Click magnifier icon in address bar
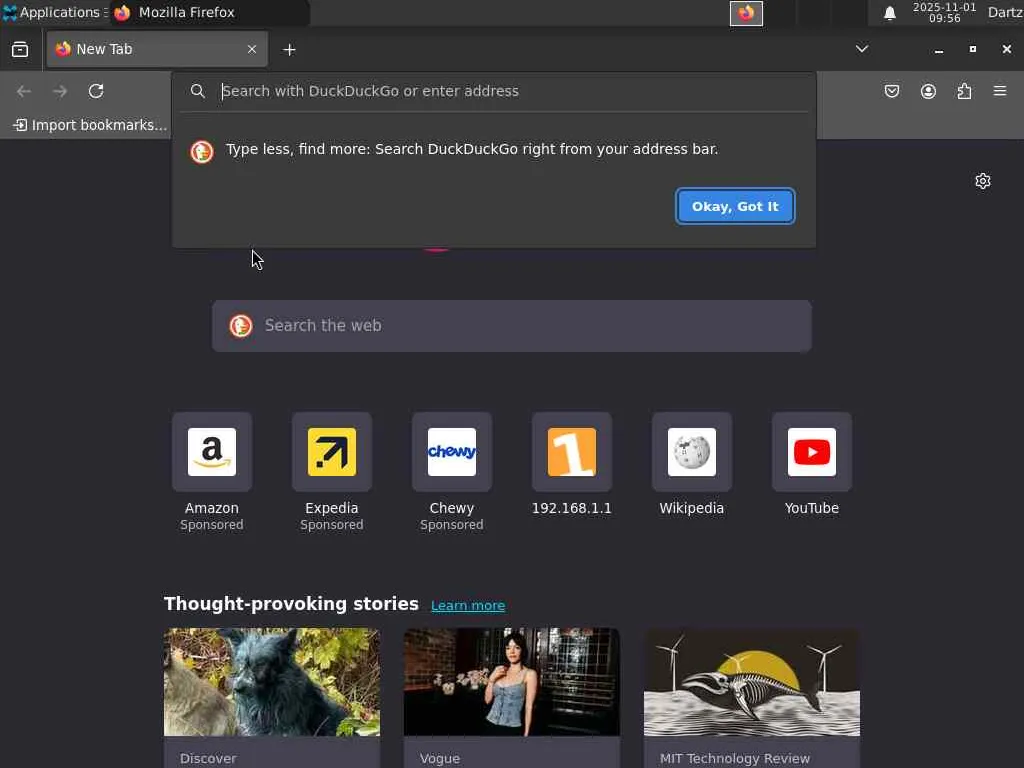The image size is (1024, 768). point(198,91)
